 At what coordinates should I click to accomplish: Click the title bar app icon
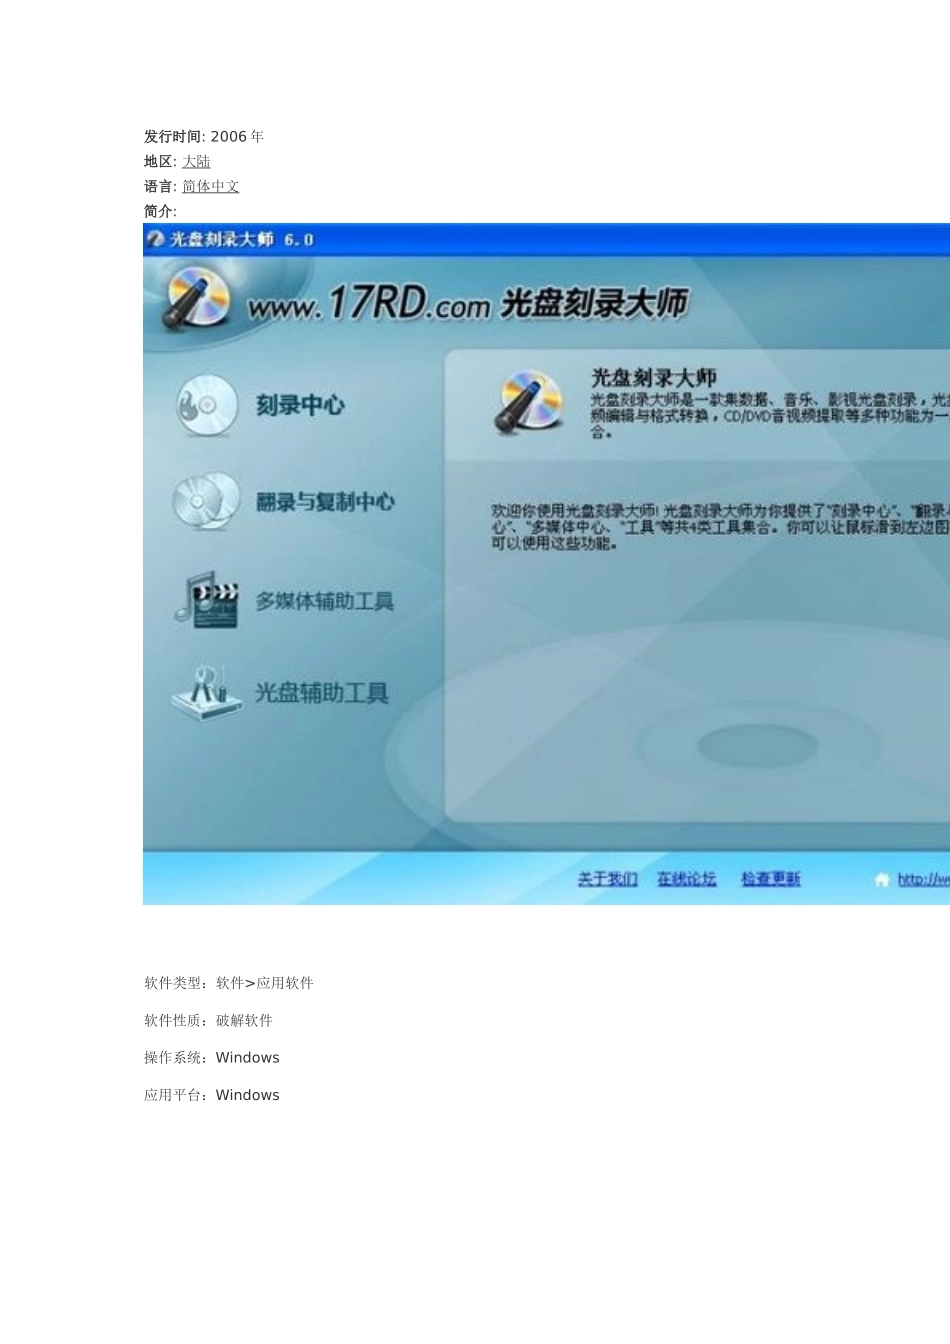[155, 239]
